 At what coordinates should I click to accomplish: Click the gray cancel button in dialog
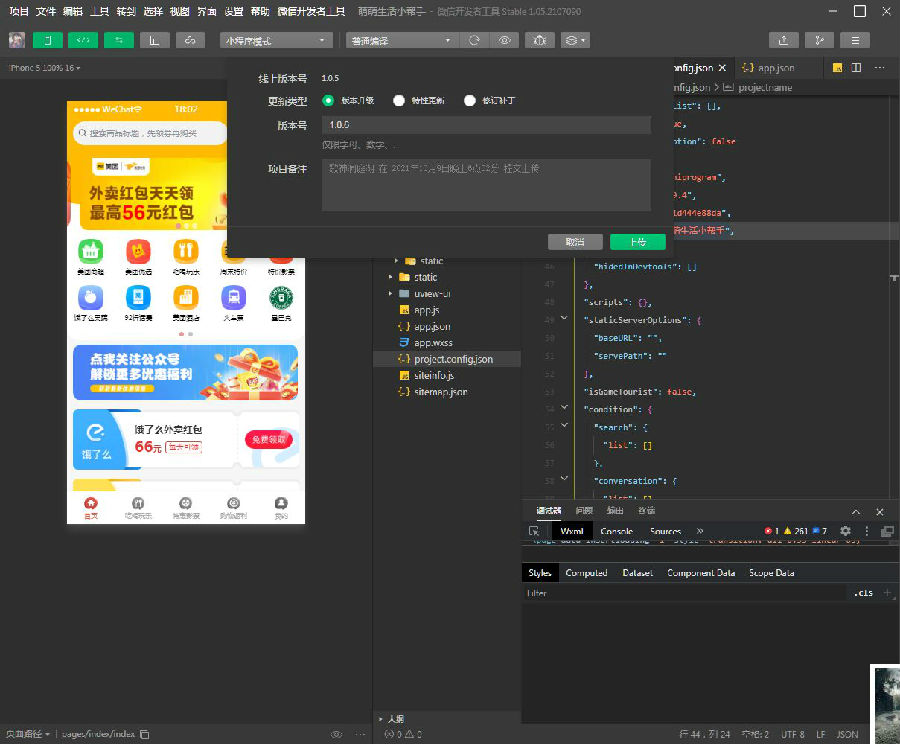pyautogui.click(x=575, y=242)
